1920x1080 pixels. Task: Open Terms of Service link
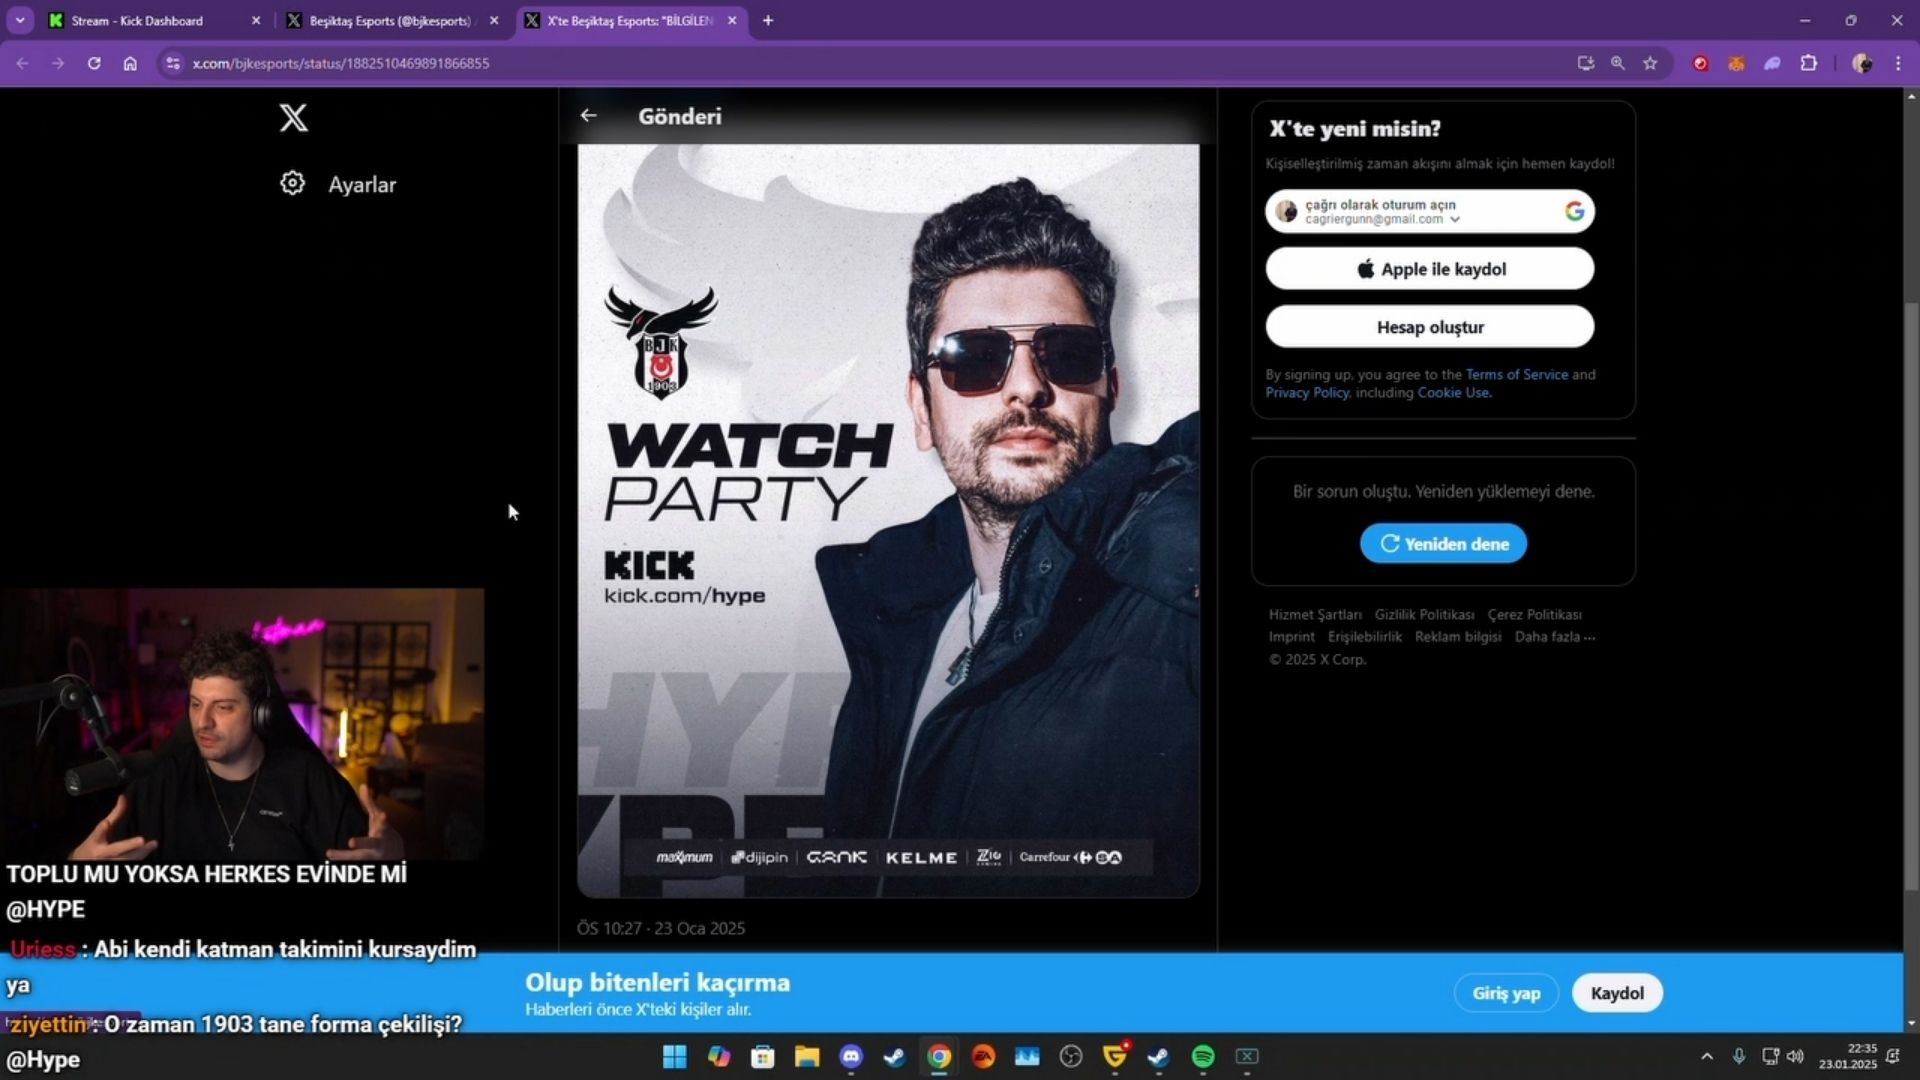point(1516,374)
